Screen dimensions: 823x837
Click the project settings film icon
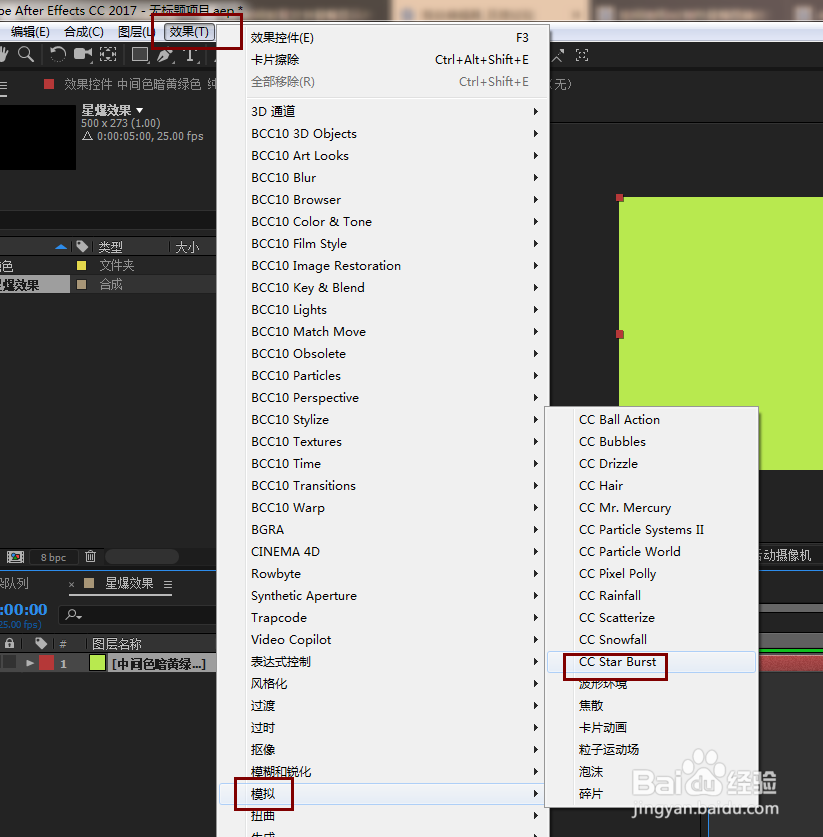(x=15, y=557)
